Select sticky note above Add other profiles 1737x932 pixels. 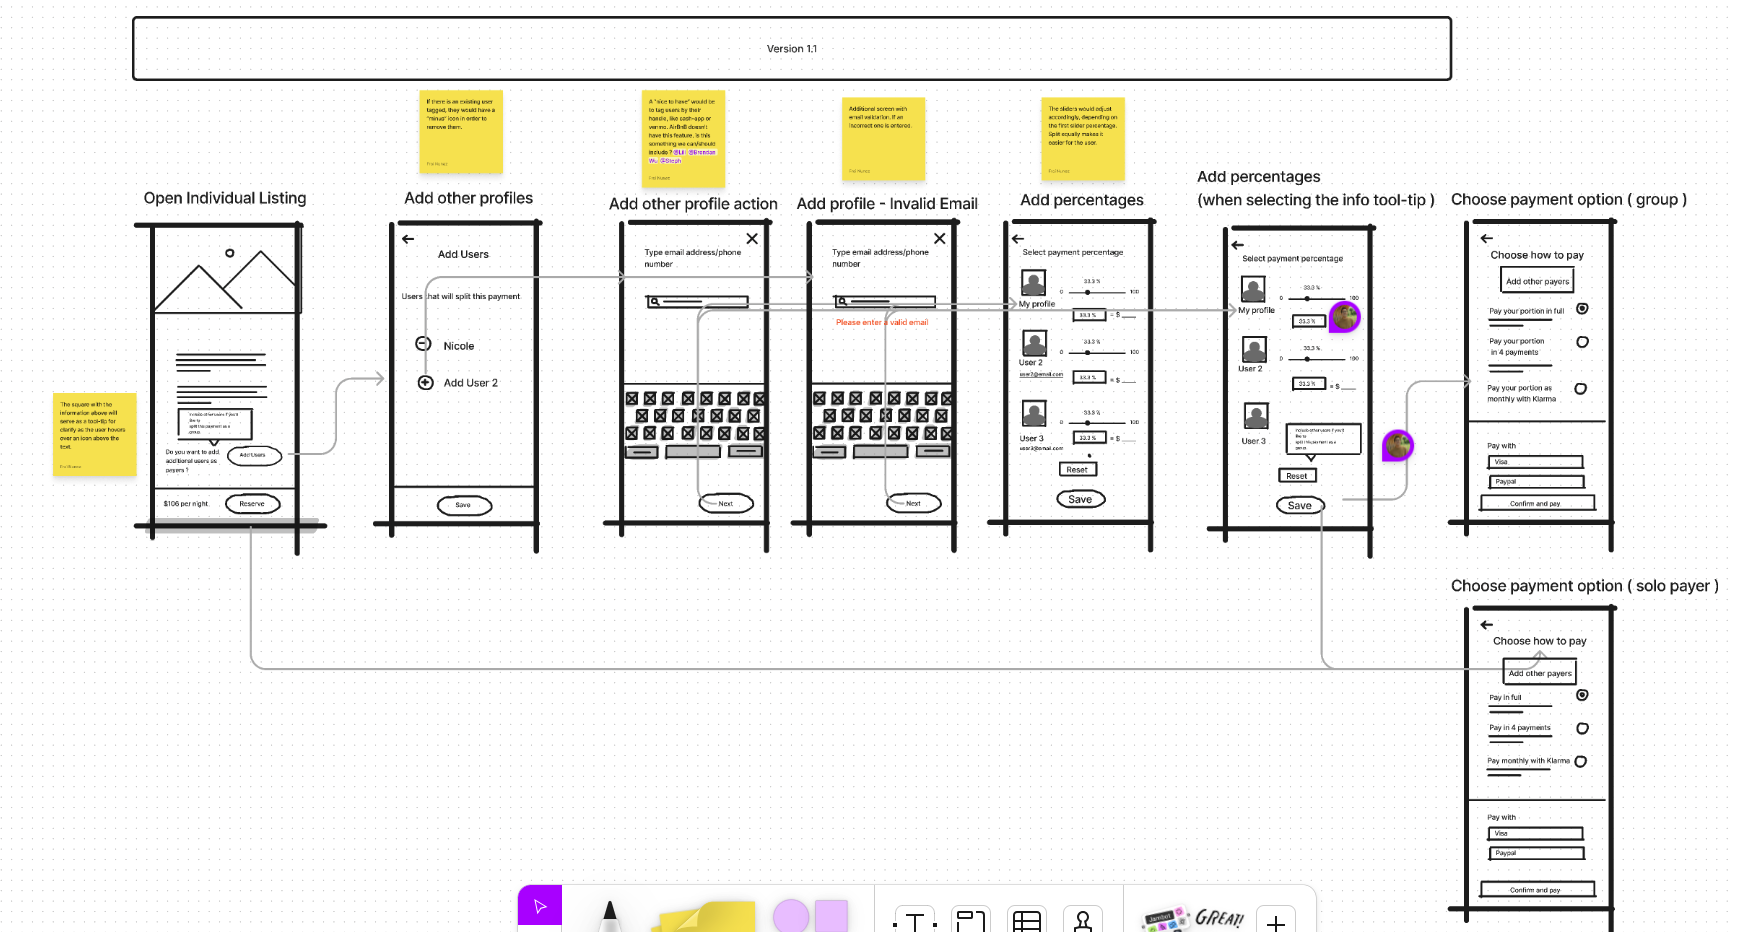tap(461, 132)
